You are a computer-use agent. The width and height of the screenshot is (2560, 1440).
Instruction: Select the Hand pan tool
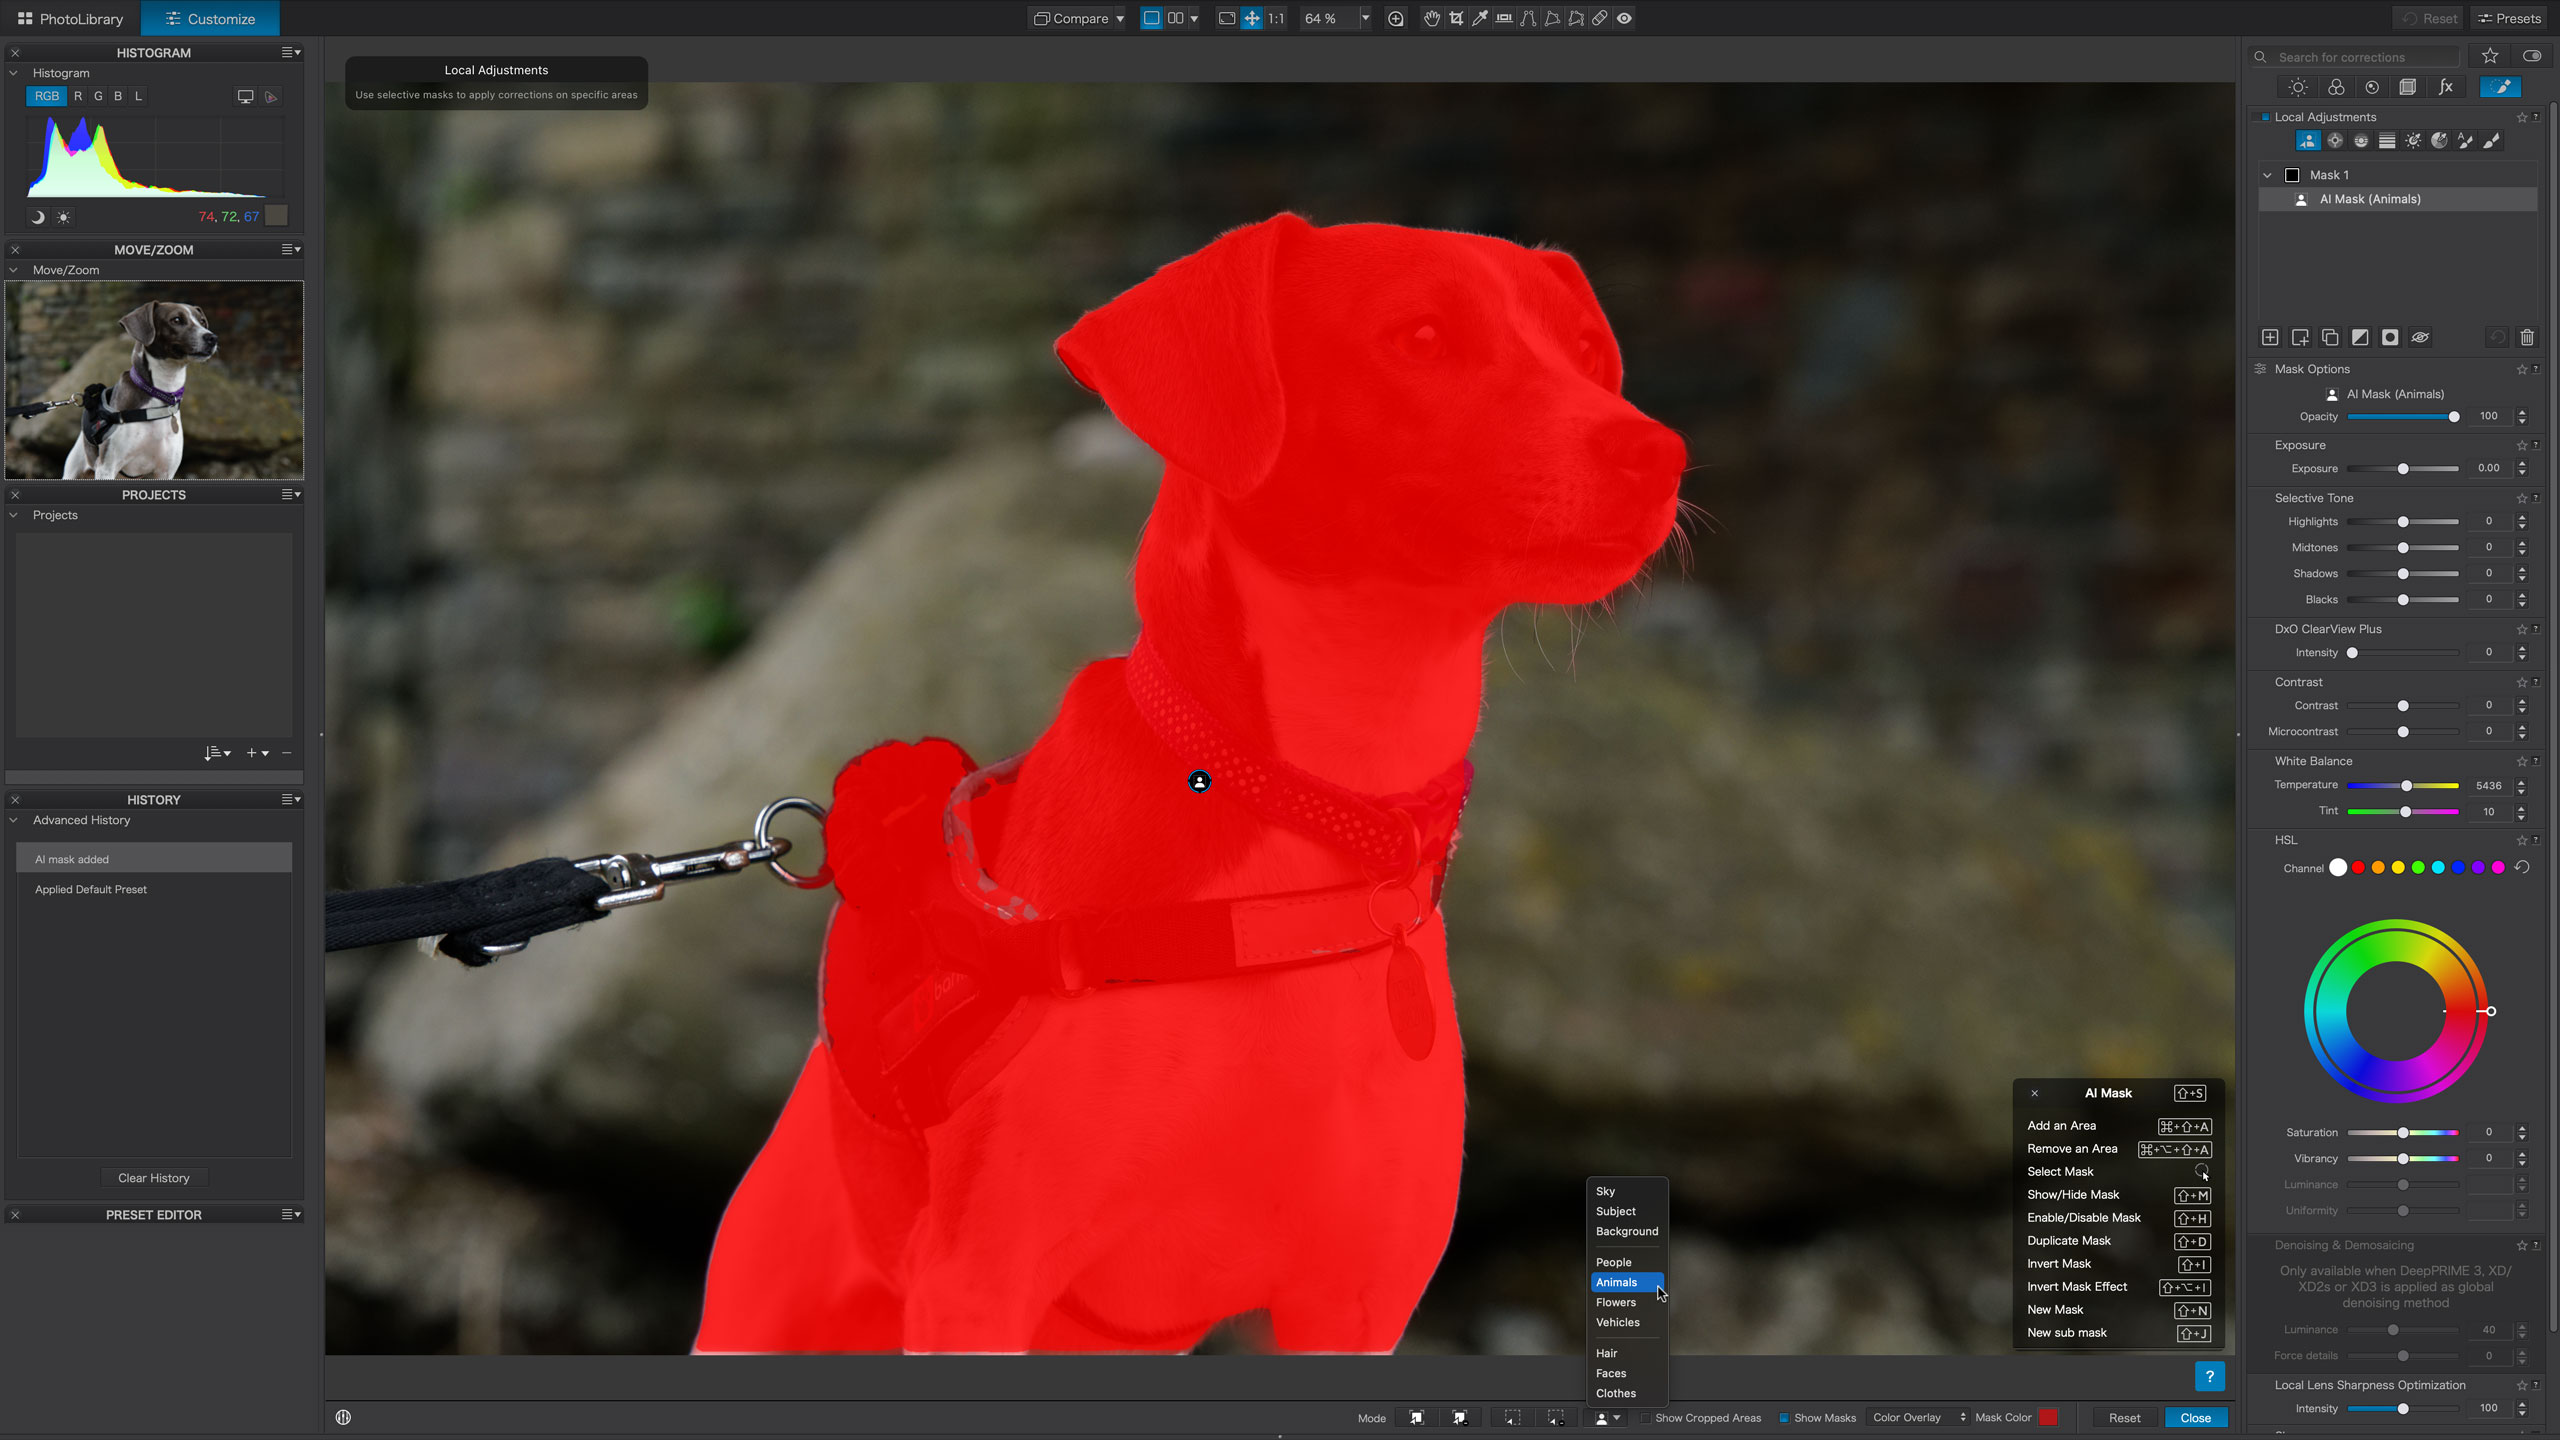[1432, 18]
